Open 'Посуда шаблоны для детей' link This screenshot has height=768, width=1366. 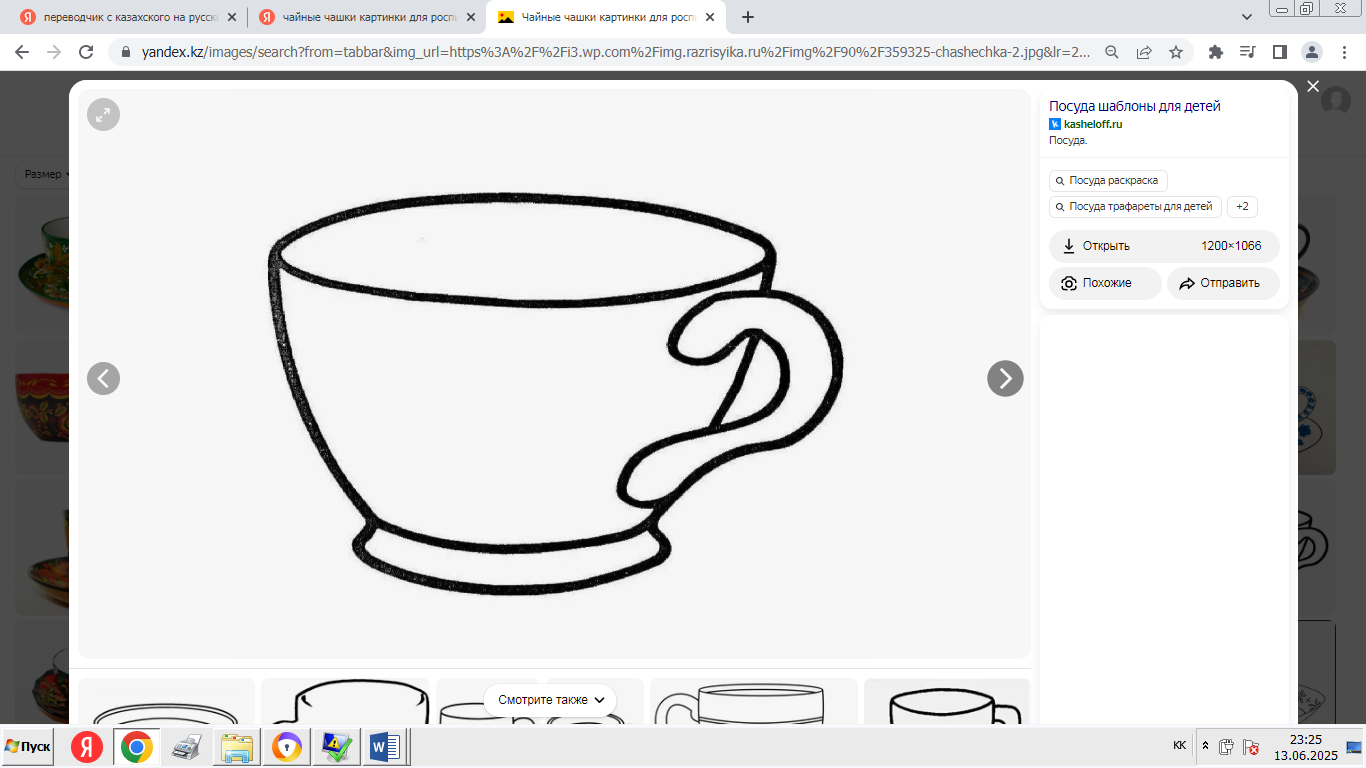coord(1134,106)
